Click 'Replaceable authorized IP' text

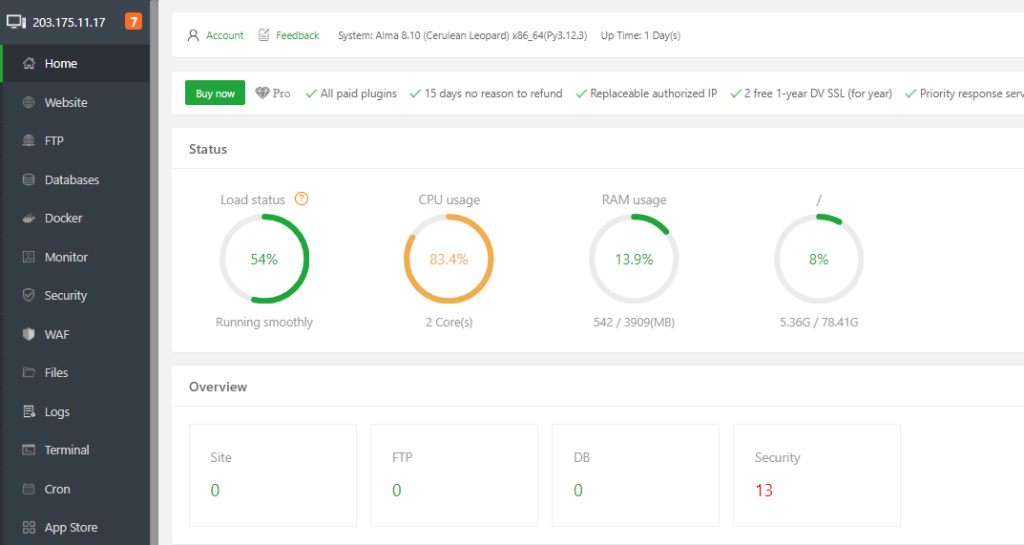[x=654, y=93]
